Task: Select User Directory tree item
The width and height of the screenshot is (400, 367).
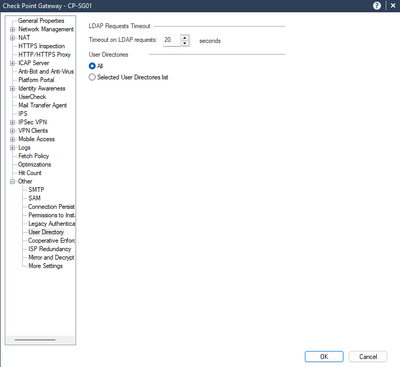Action: 46,232
